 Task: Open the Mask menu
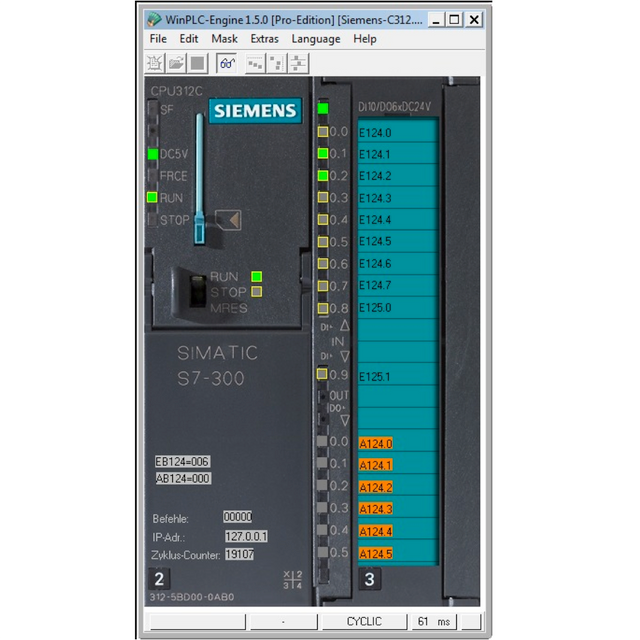click(x=224, y=39)
